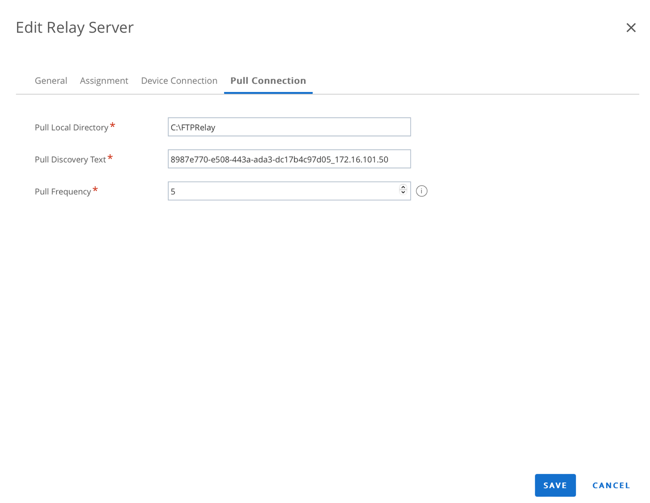Increase Pull Frequency with up arrow
Viewport: 650px width, 503px height.
point(403,187)
